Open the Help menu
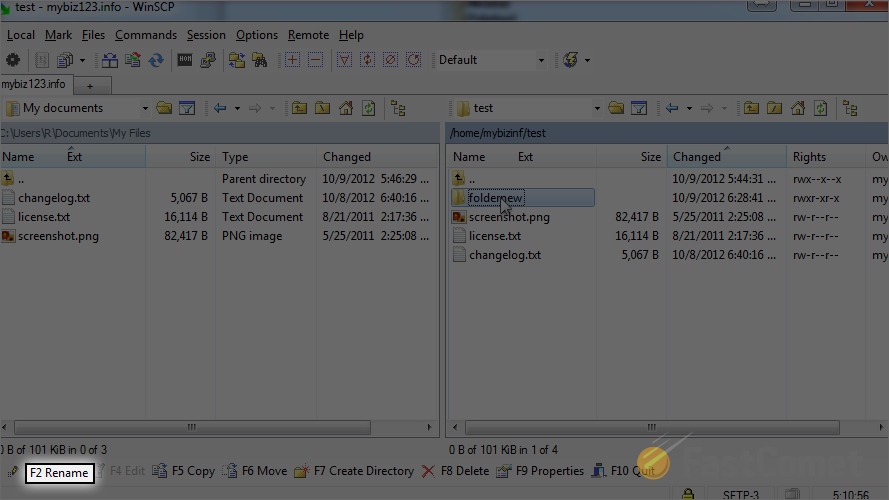889x500 pixels. click(x=351, y=35)
